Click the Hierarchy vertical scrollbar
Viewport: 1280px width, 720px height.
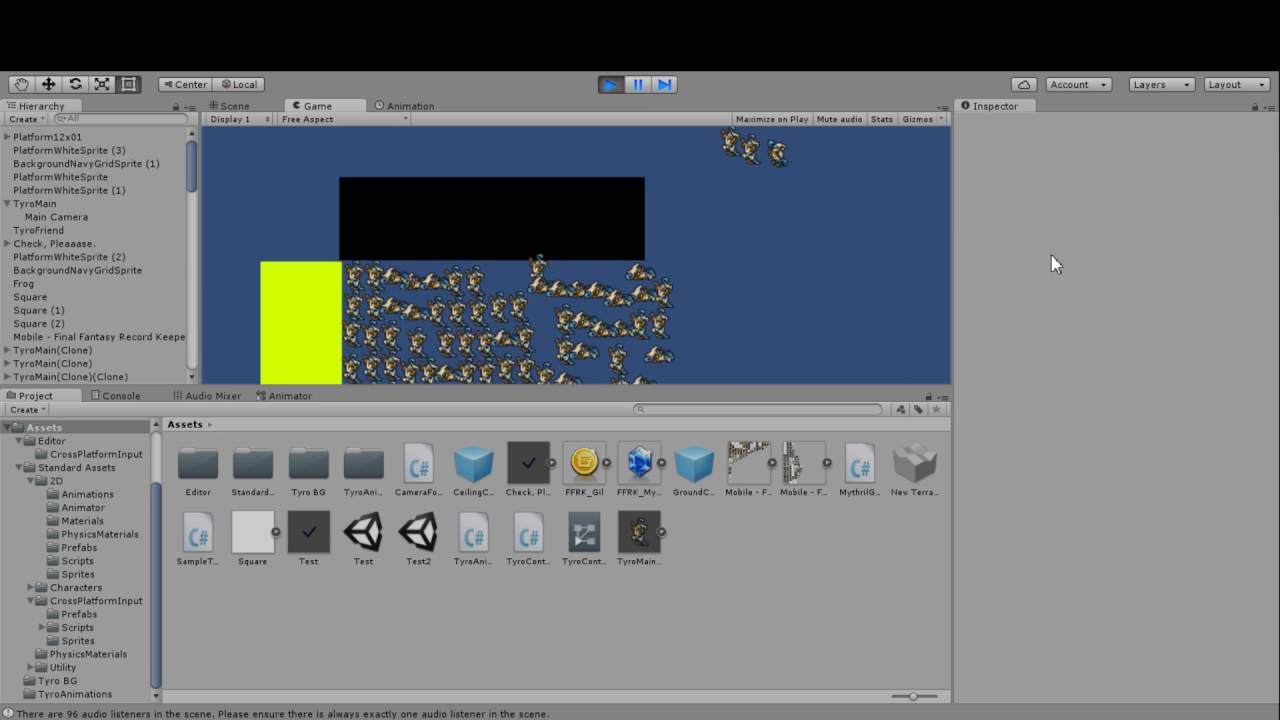tap(191, 165)
